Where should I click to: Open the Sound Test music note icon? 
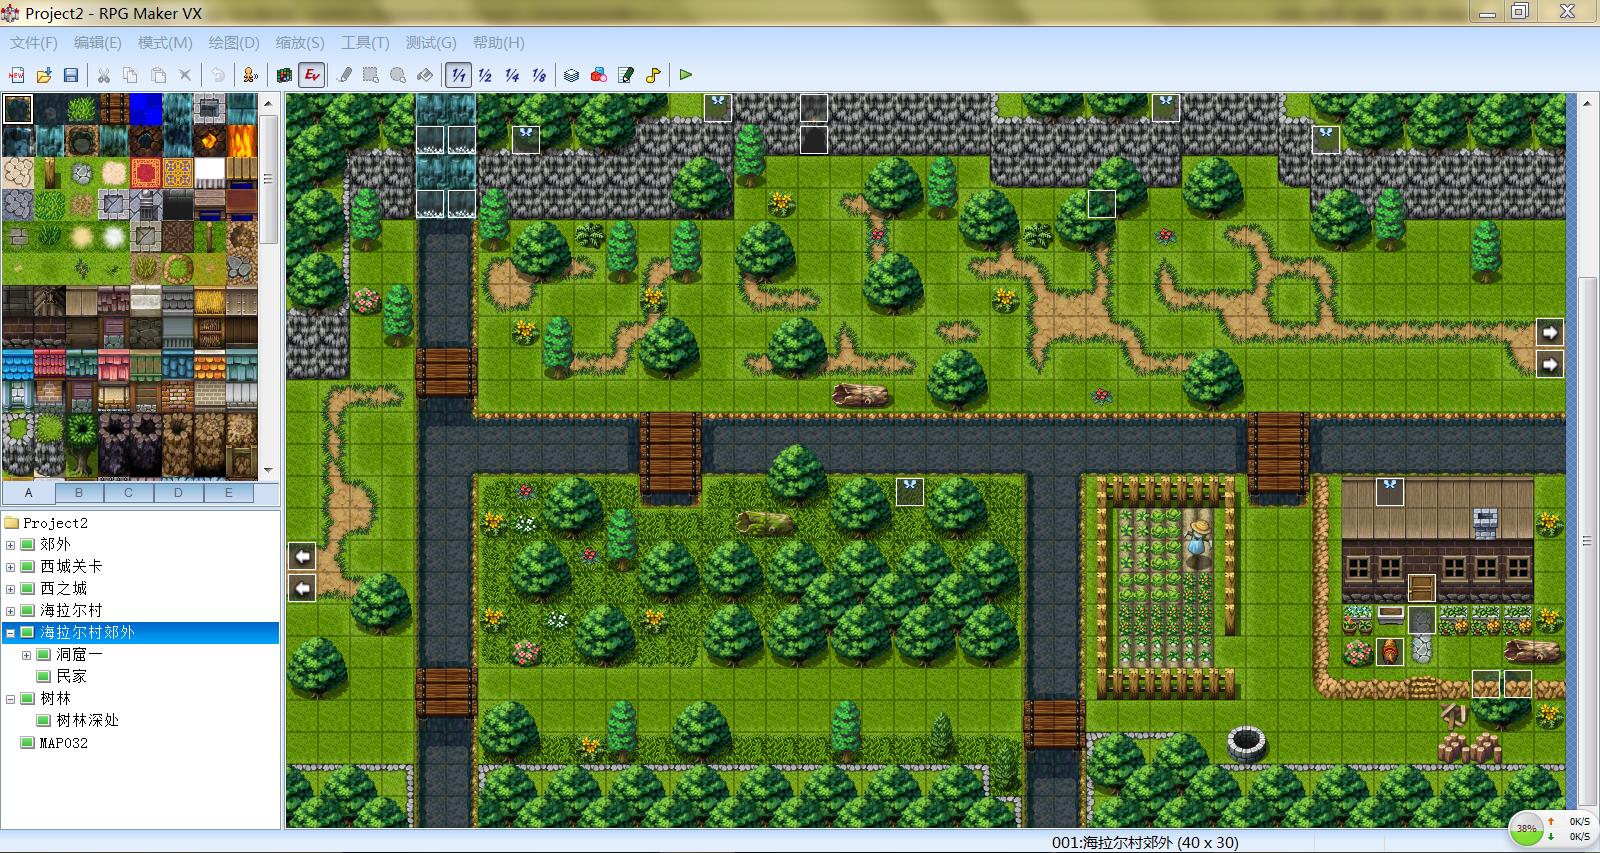point(653,75)
